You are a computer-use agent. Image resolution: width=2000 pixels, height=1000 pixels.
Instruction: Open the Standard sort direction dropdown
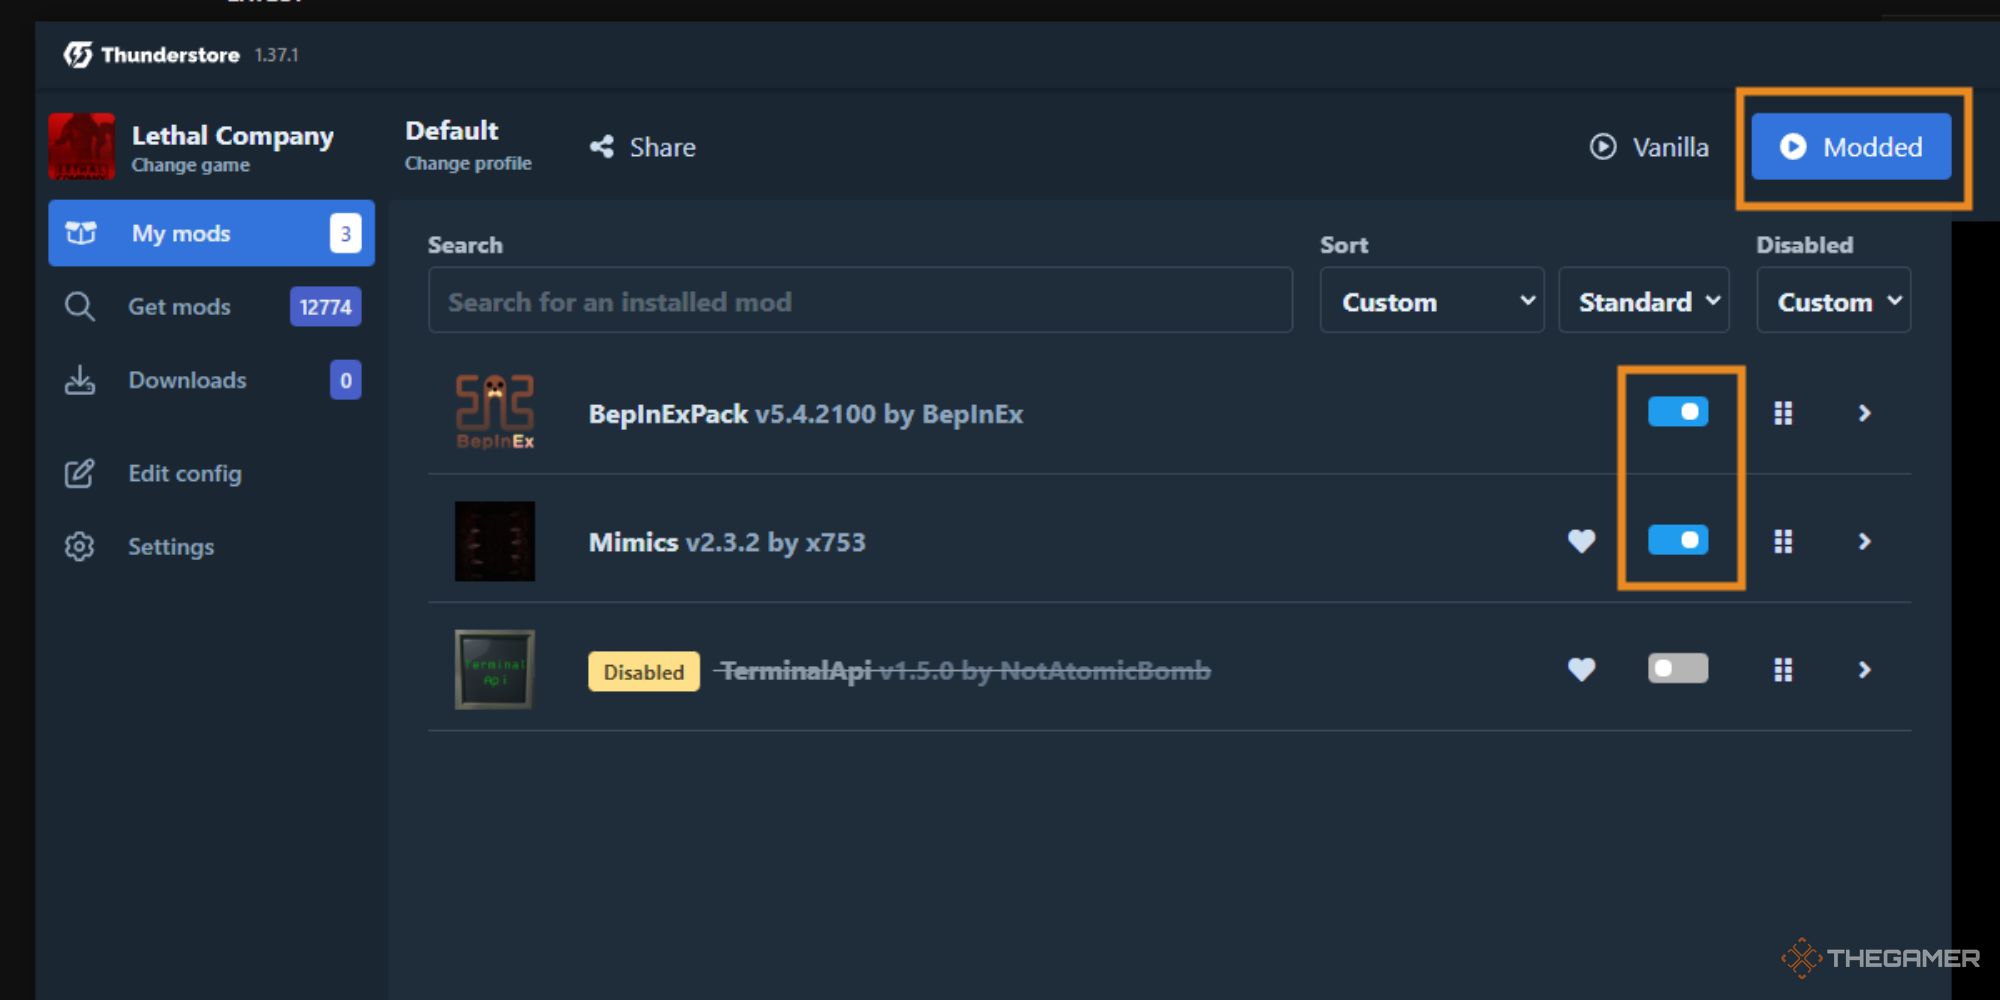pyautogui.click(x=1644, y=300)
